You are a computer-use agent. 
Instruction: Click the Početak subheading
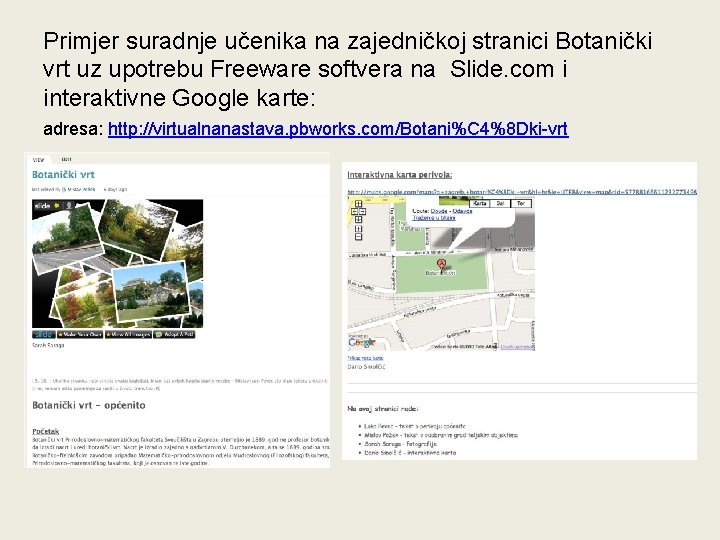[x=45, y=431]
